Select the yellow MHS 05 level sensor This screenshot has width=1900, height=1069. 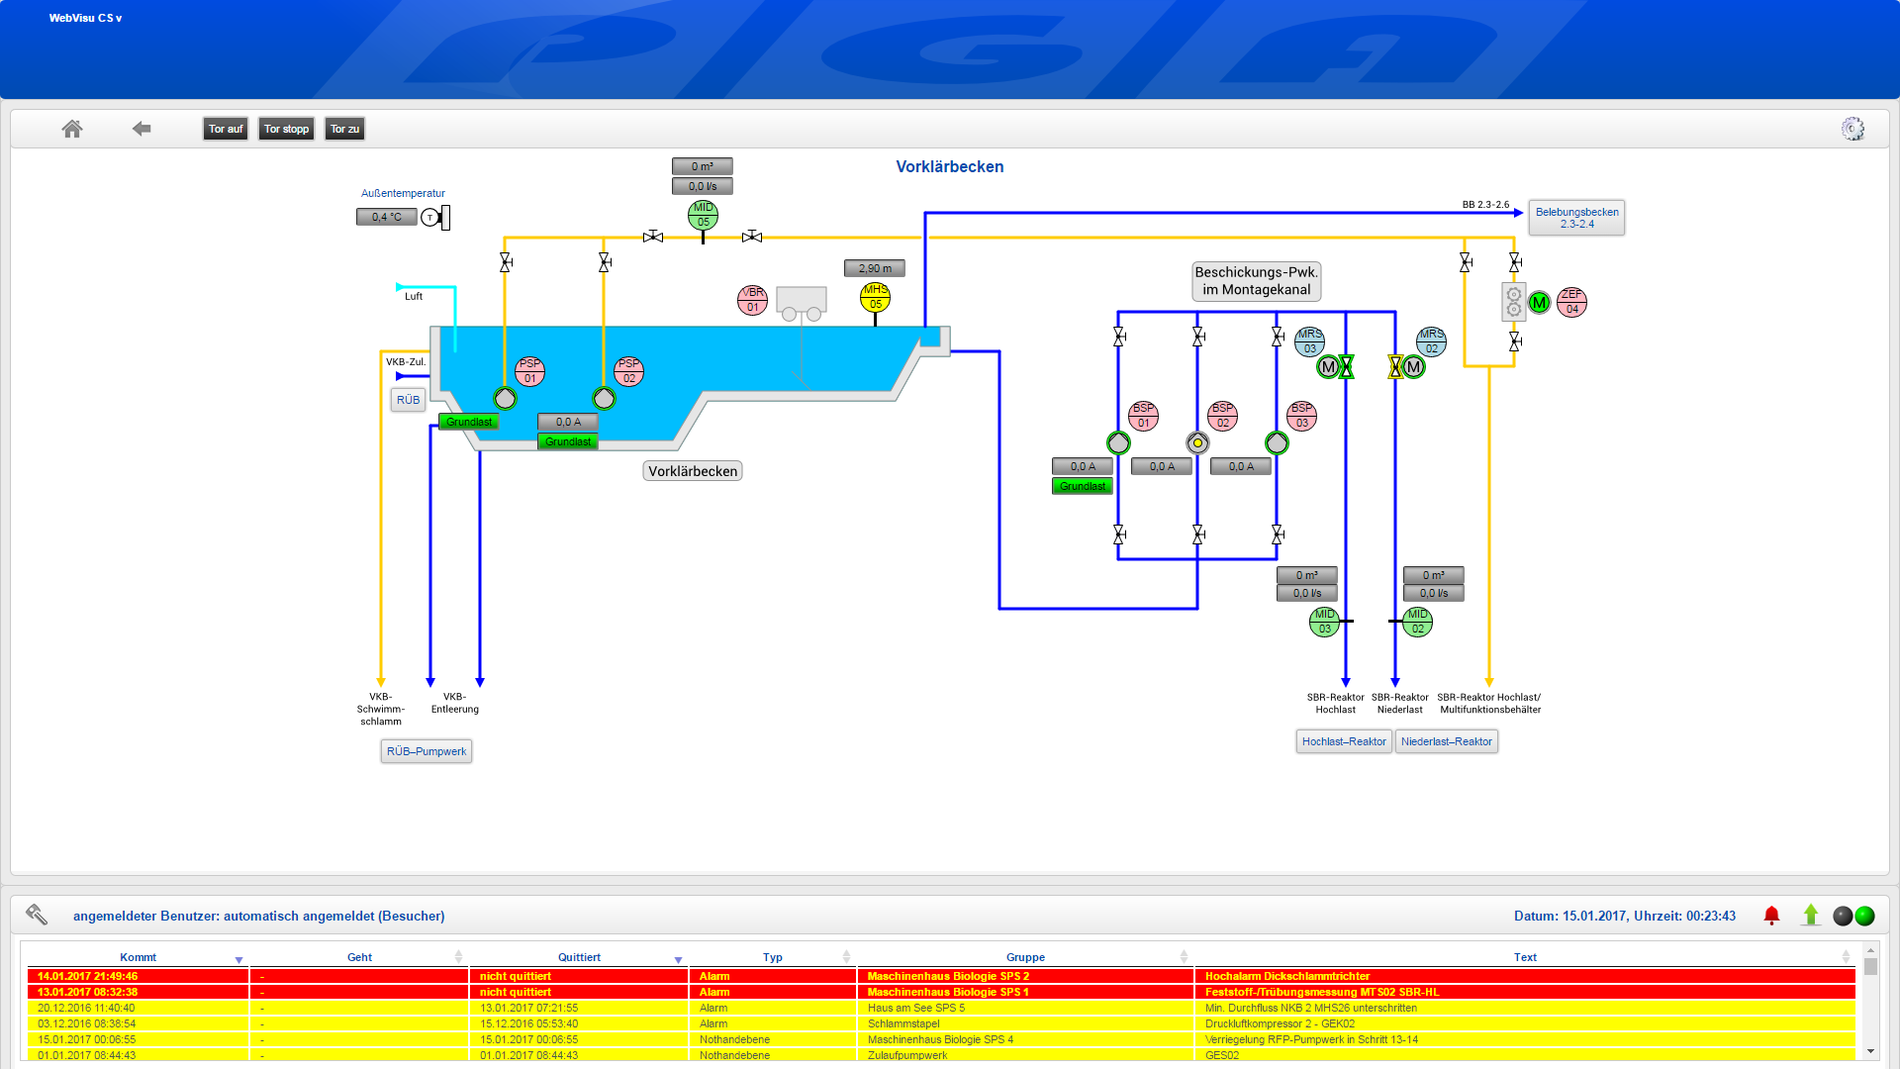[x=875, y=297]
